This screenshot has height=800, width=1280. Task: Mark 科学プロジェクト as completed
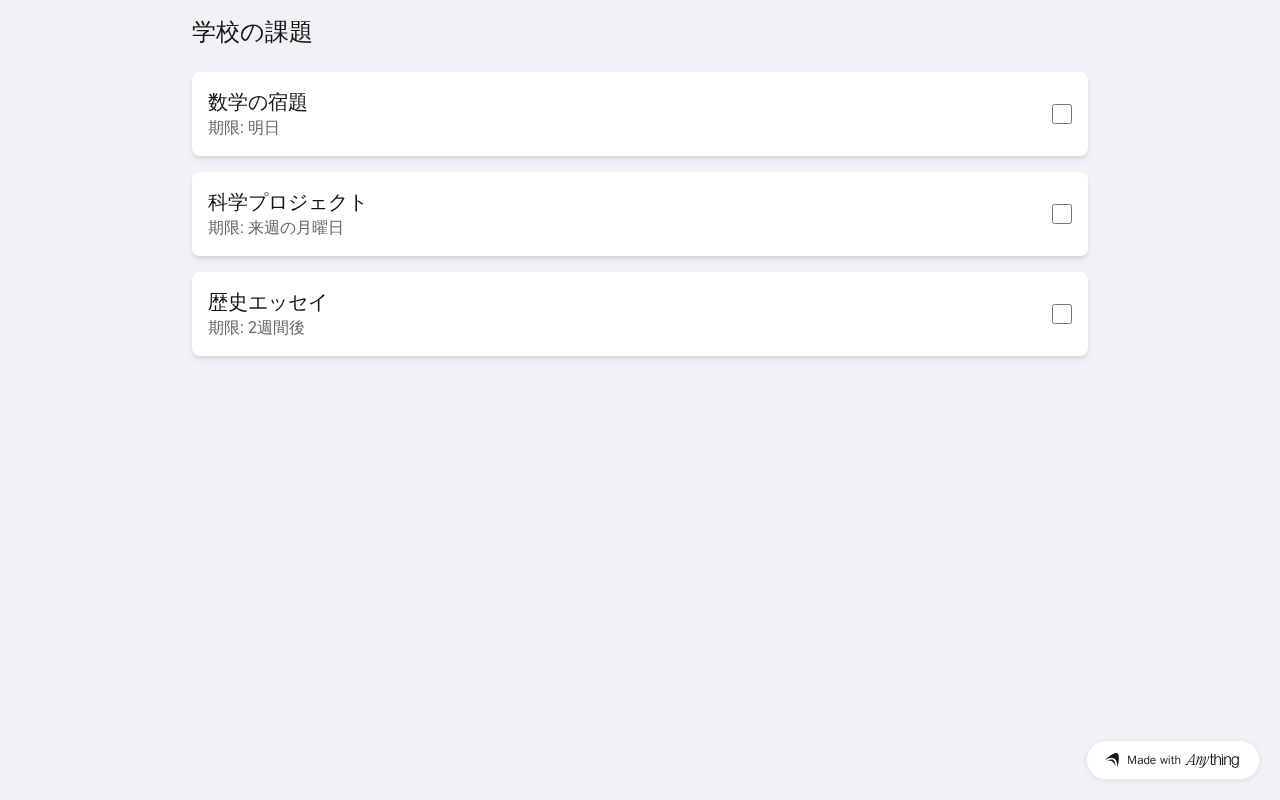[x=1062, y=214]
